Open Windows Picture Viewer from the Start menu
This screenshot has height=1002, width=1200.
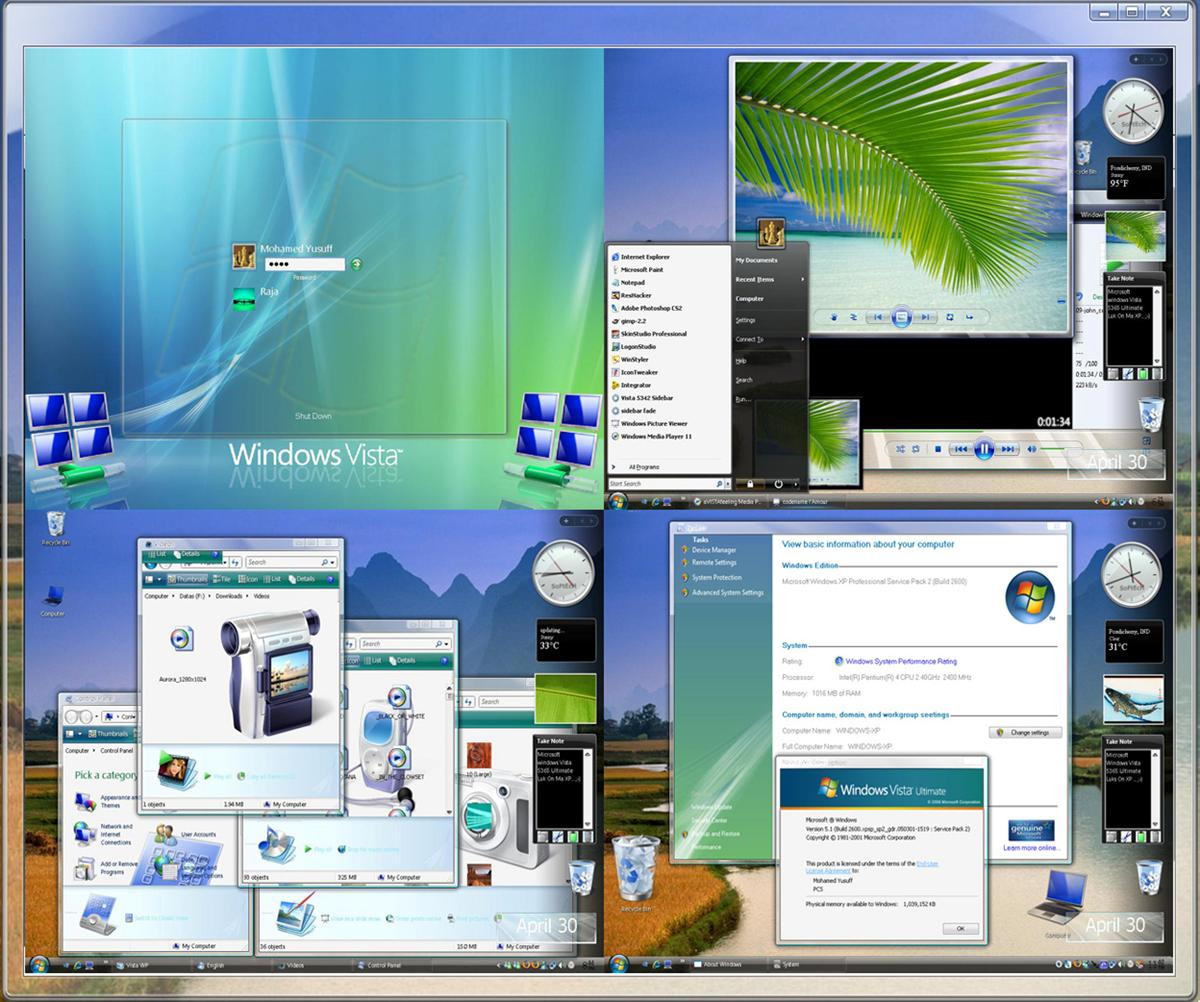649,424
